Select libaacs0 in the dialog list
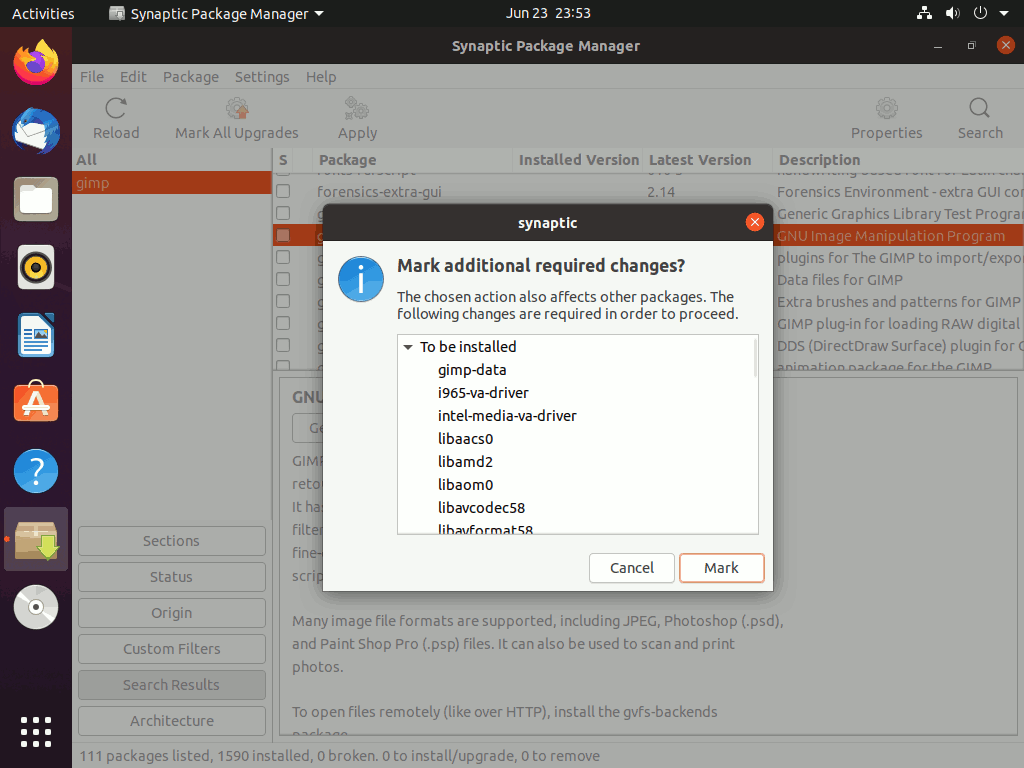The width and height of the screenshot is (1024, 768). (x=465, y=438)
